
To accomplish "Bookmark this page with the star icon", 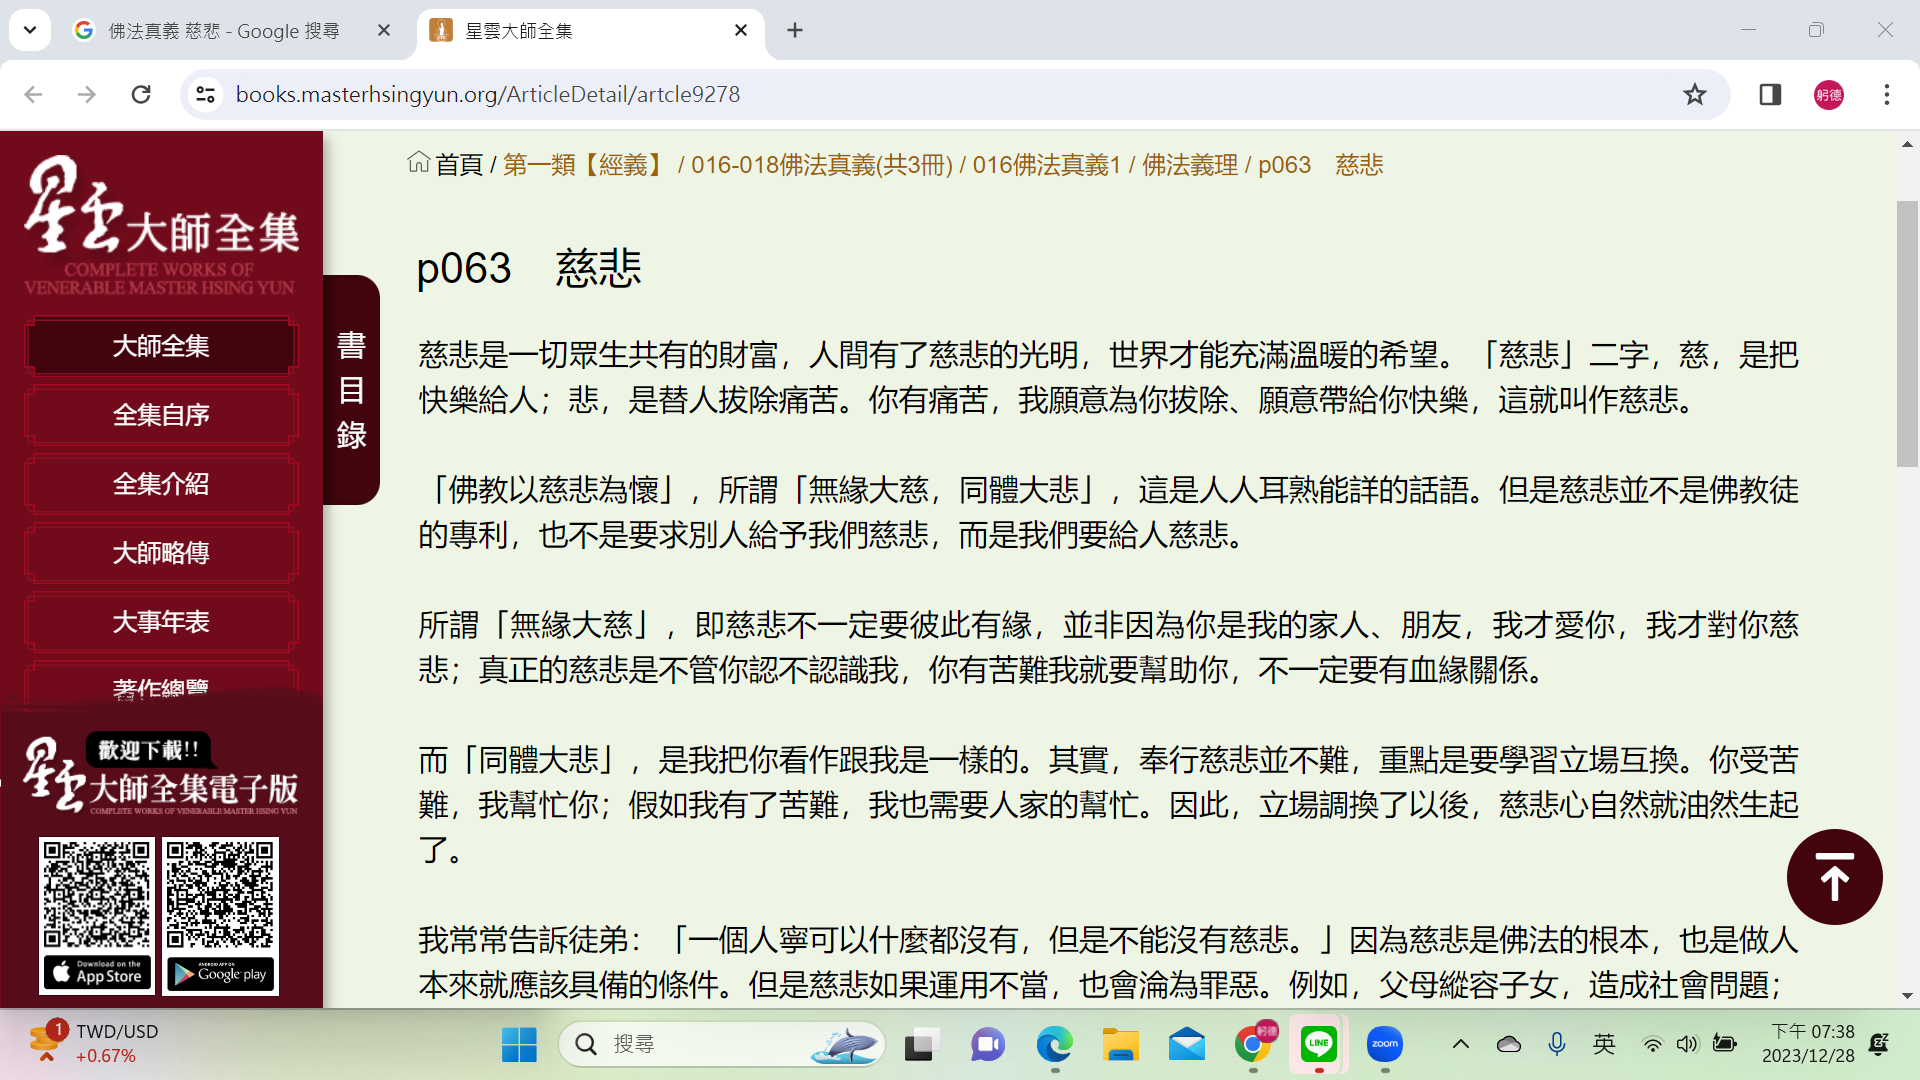I will click(x=1694, y=94).
